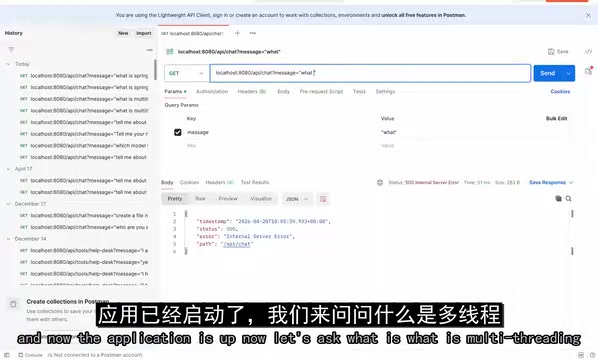This screenshot has width=598, height=360.
Task: Open response Headers (4) tab
Action: click(220, 182)
